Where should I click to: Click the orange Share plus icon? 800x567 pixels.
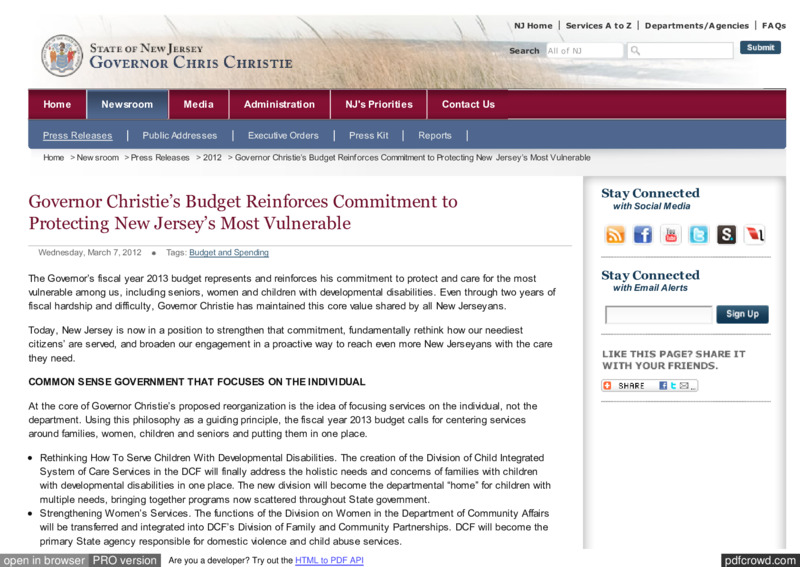tap(607, 386)
